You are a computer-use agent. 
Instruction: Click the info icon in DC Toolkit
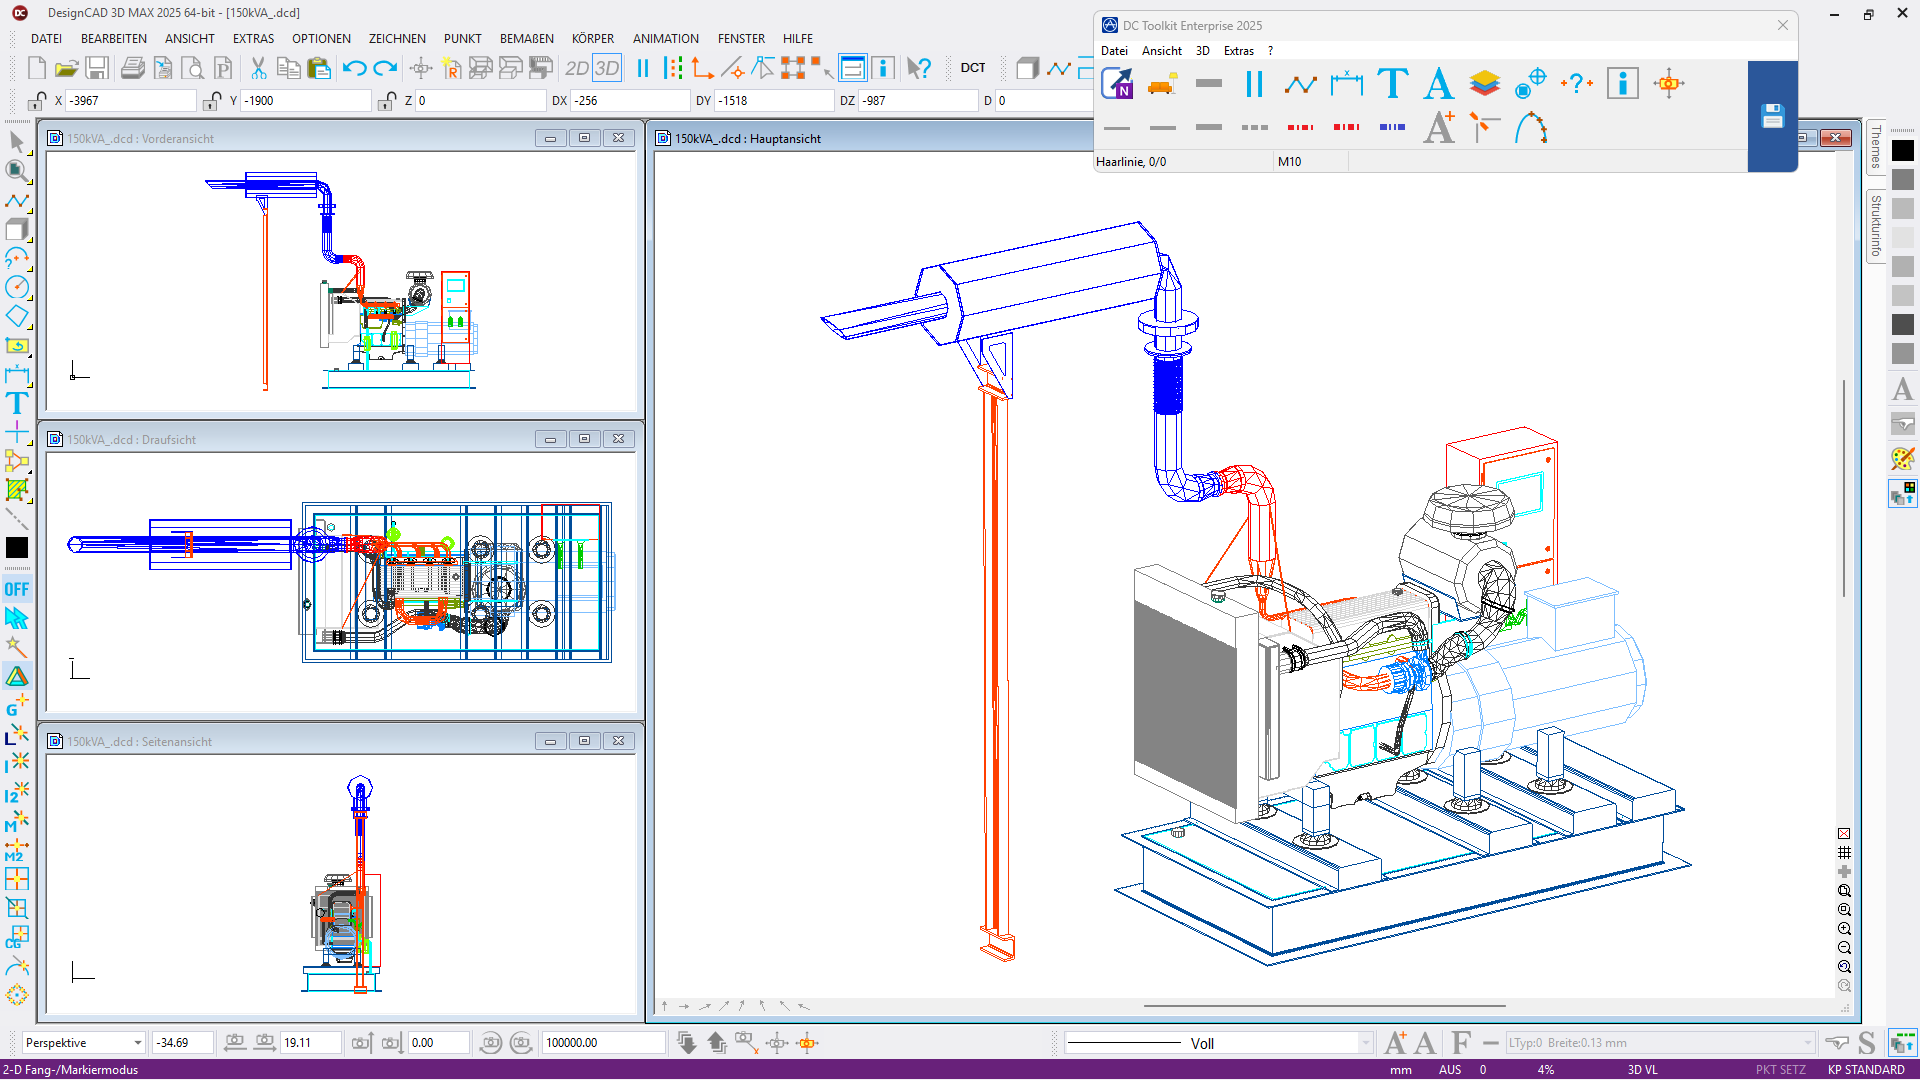pyautogui.click(x=1622, y=84)
